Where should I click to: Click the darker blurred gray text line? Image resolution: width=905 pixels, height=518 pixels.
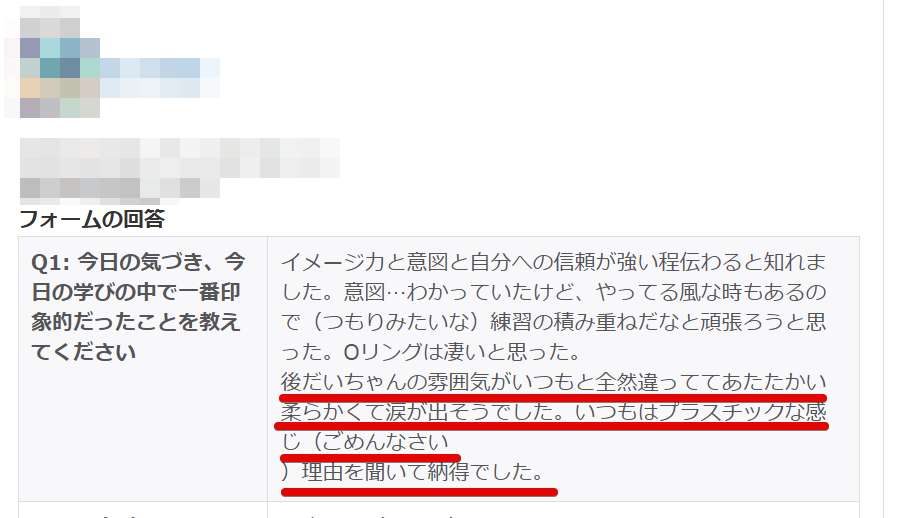[119, 188]
